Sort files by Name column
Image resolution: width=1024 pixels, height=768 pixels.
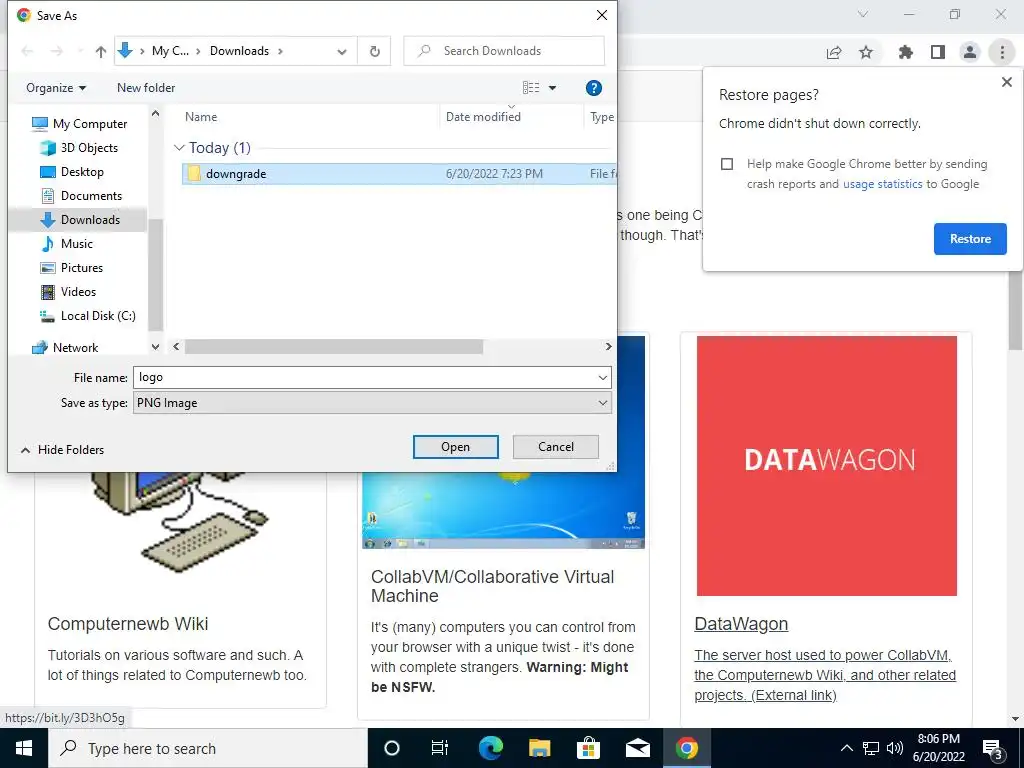(x=200, y=117)
